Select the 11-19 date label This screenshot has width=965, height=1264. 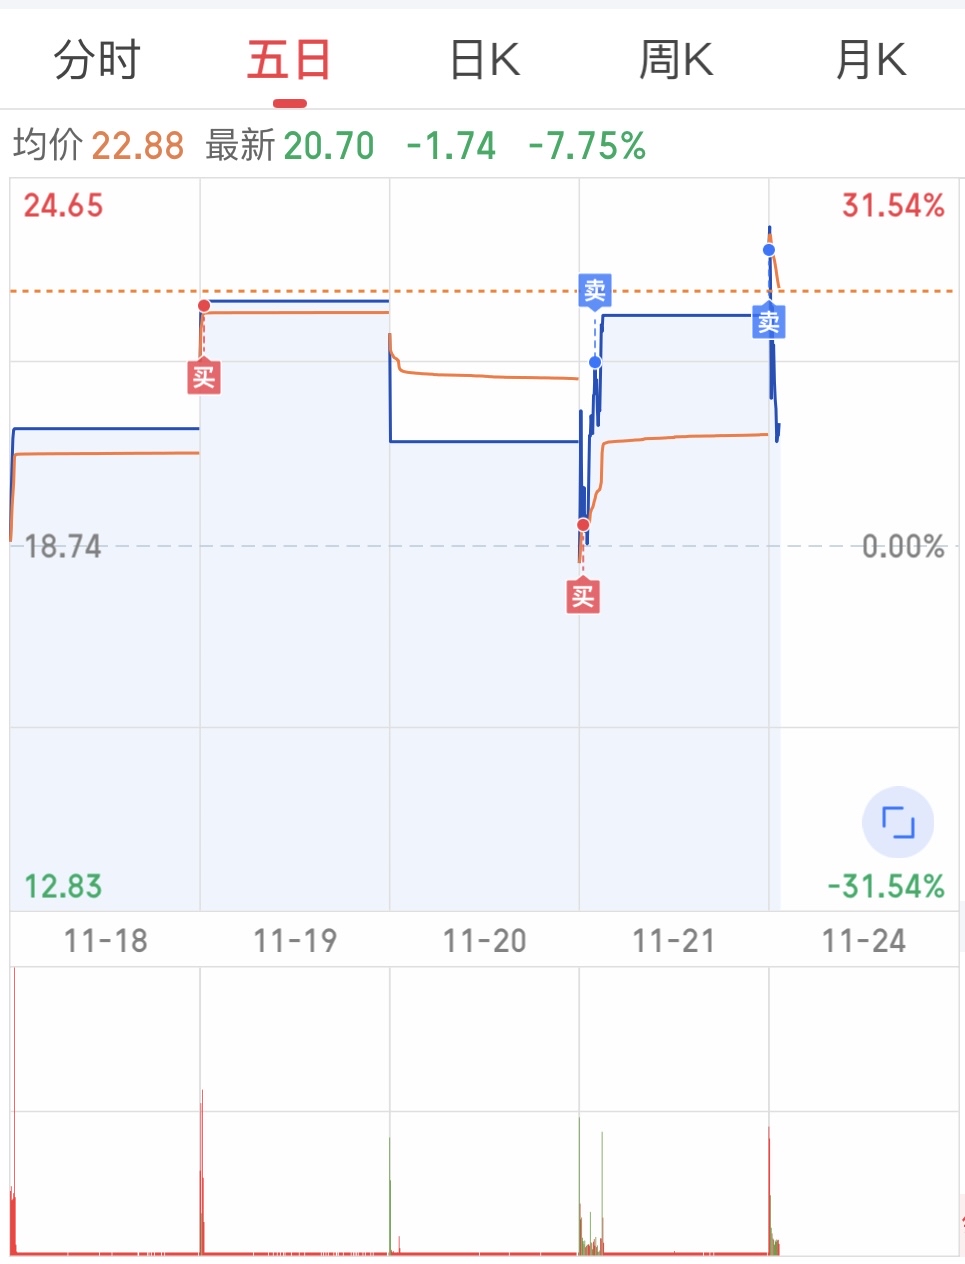[x=295, y=941]
